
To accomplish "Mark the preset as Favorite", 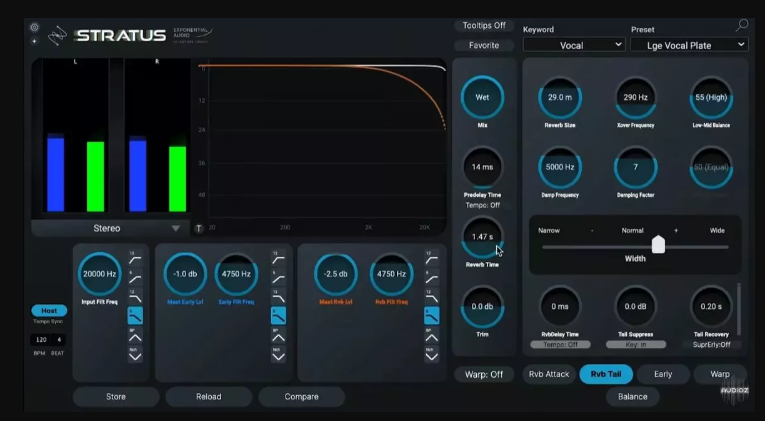I will point(484,45).
